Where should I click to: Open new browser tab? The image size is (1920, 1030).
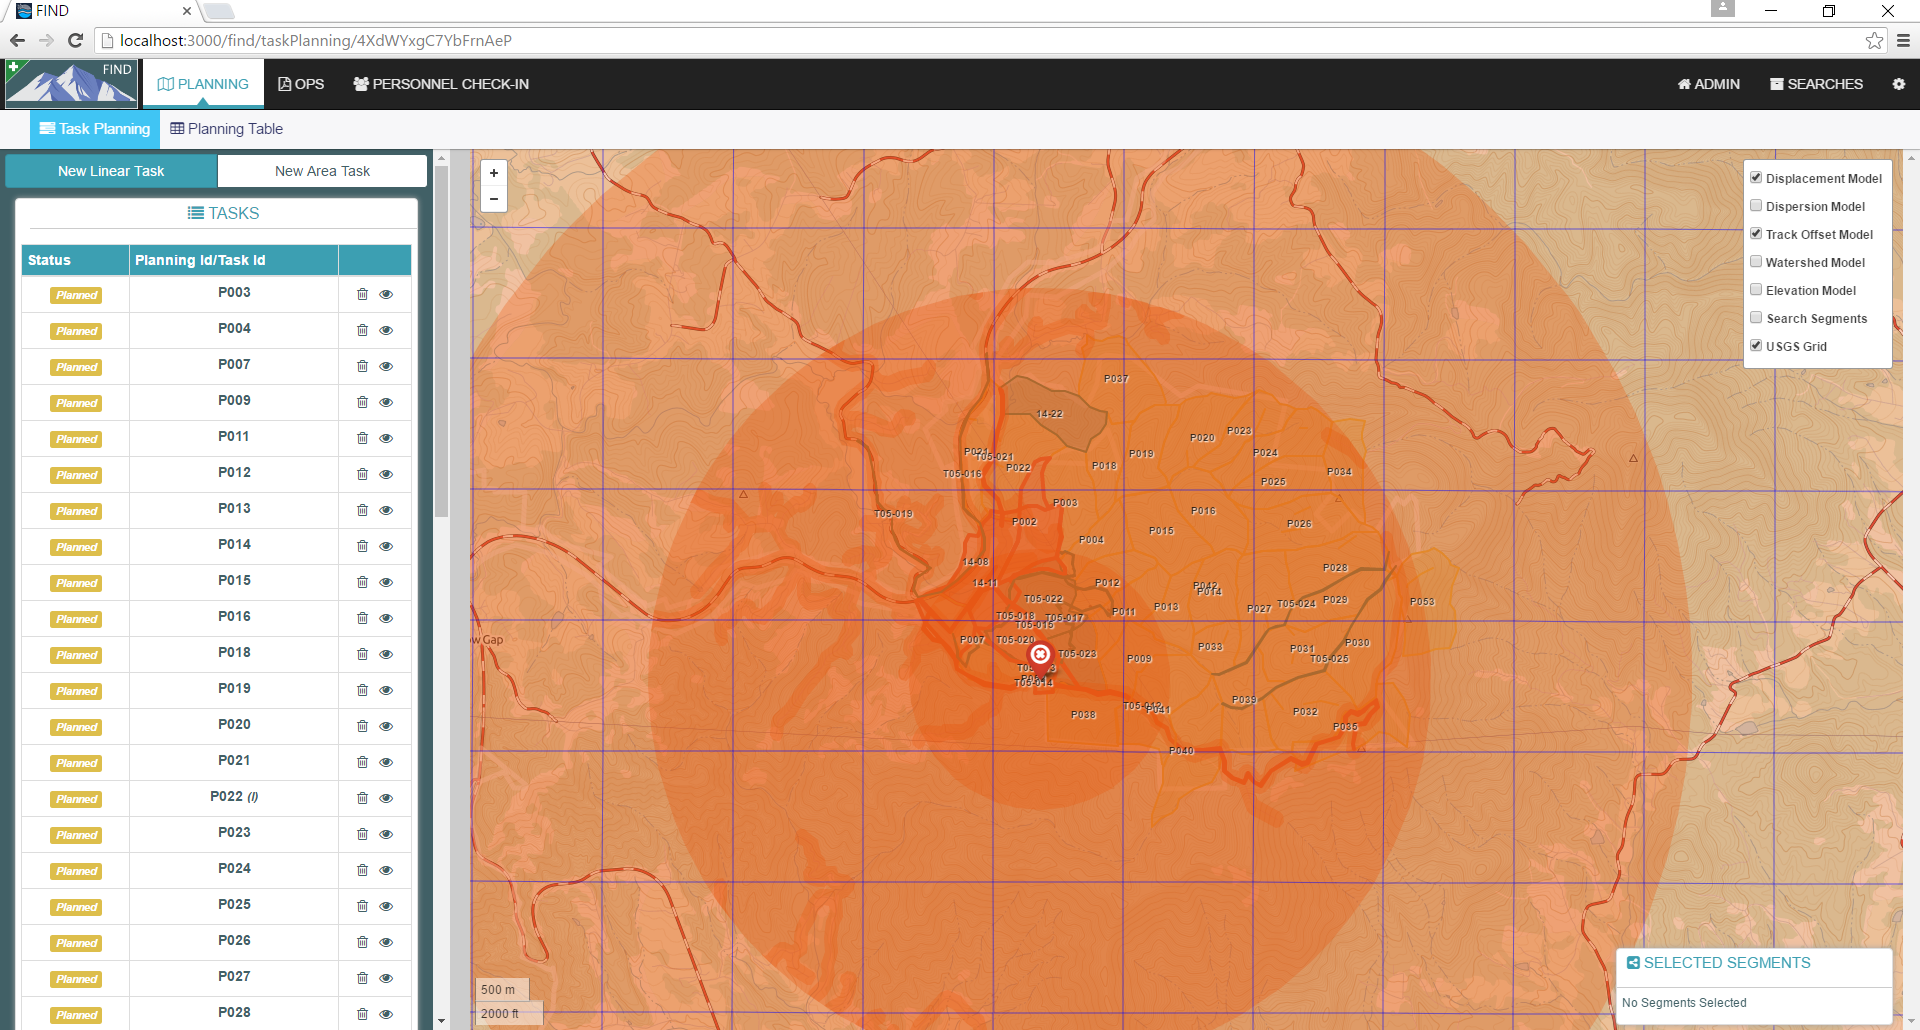(219, 11)
